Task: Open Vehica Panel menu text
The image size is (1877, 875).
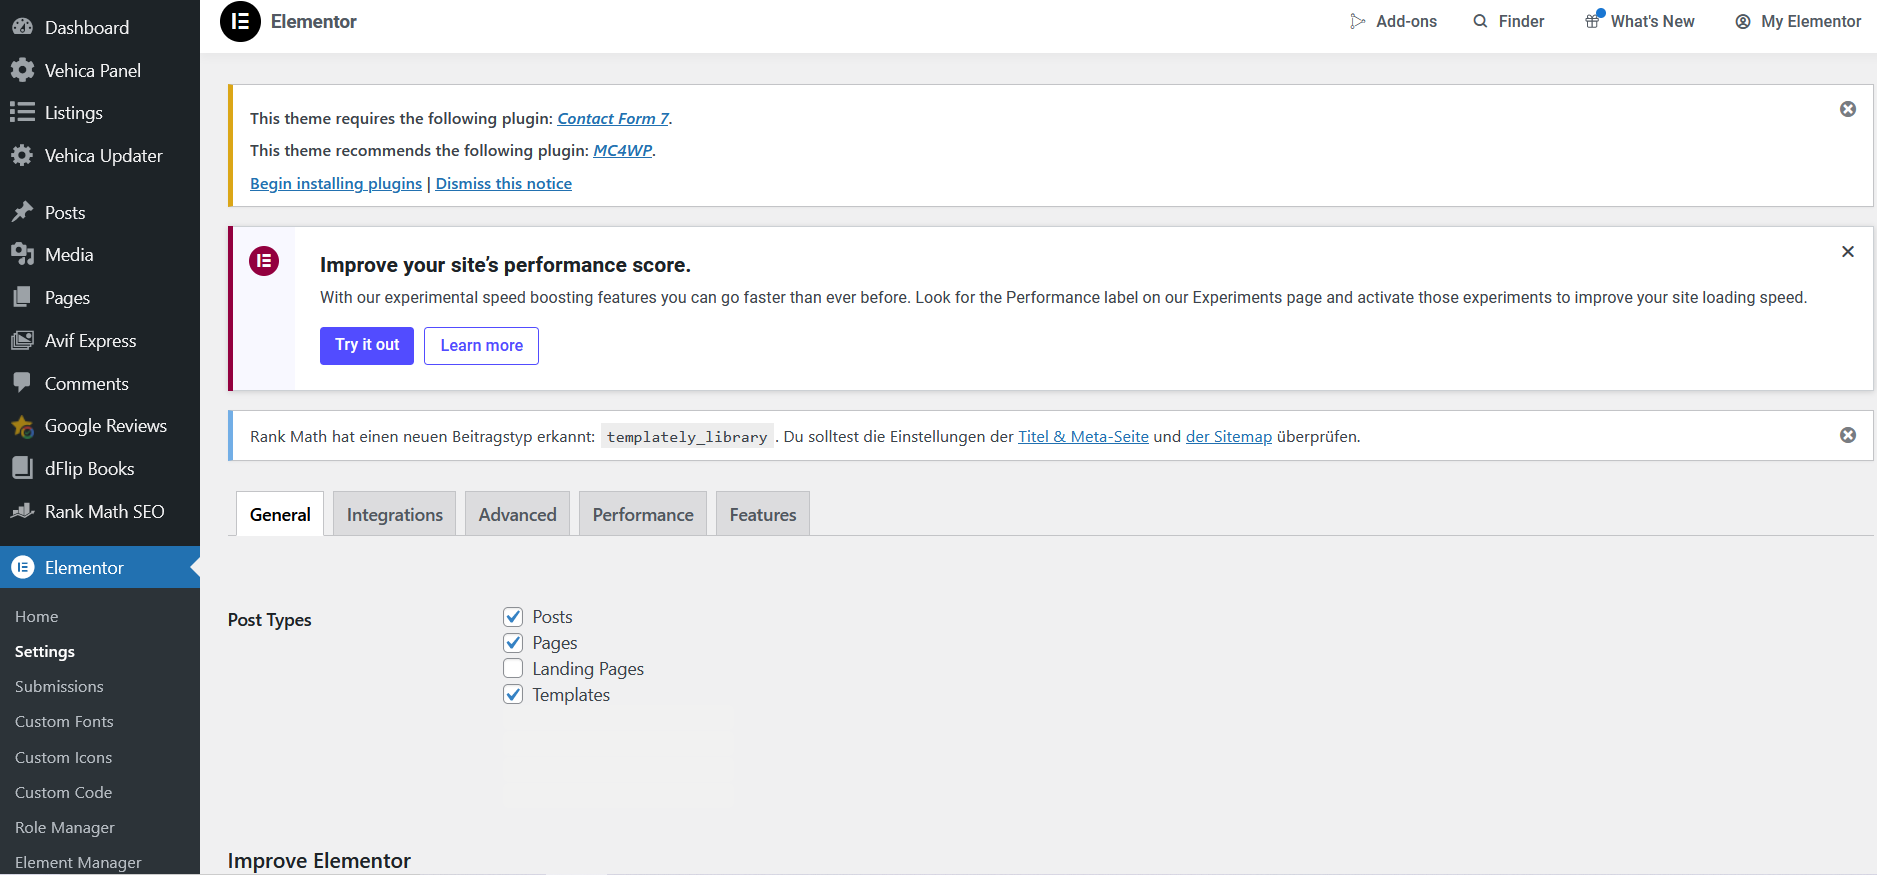Action: pos(93,70)
